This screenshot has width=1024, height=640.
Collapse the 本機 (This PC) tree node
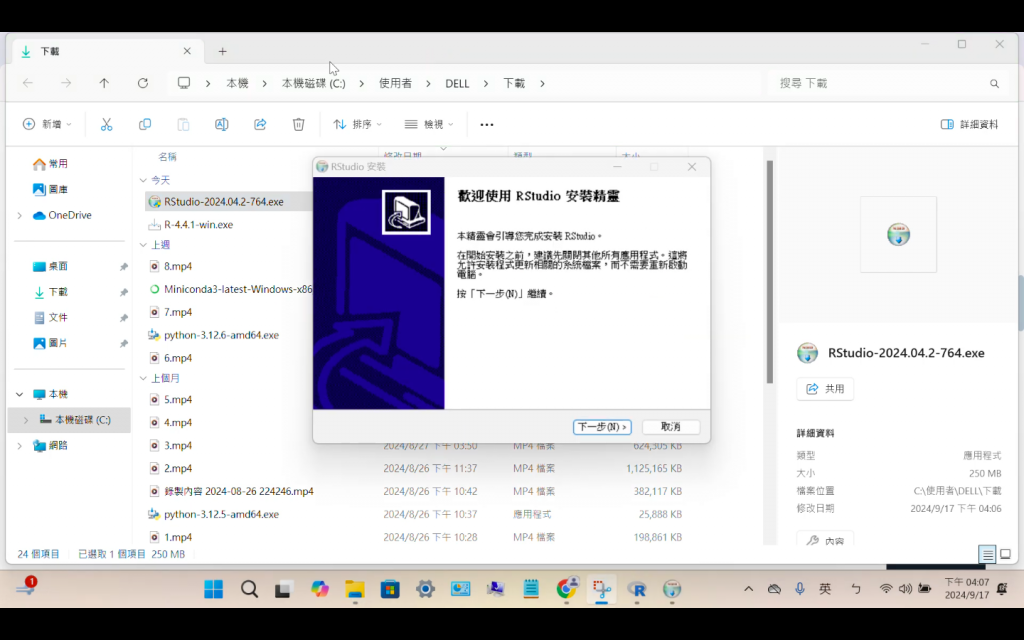coord(20,394)
